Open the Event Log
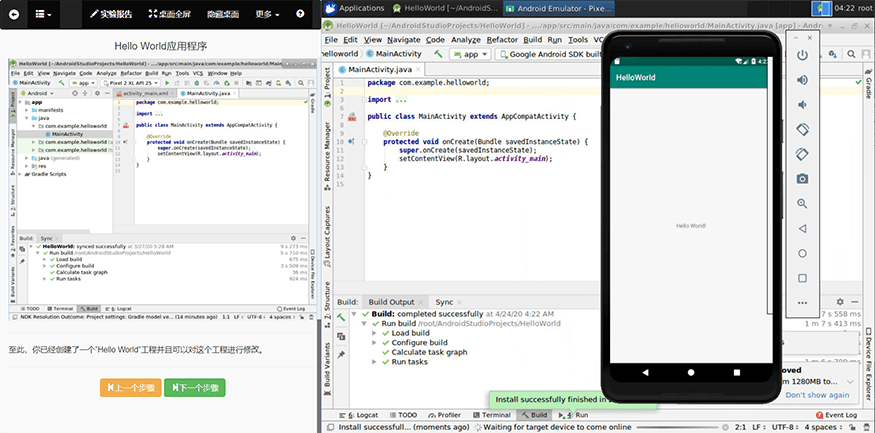 (836, 415)
